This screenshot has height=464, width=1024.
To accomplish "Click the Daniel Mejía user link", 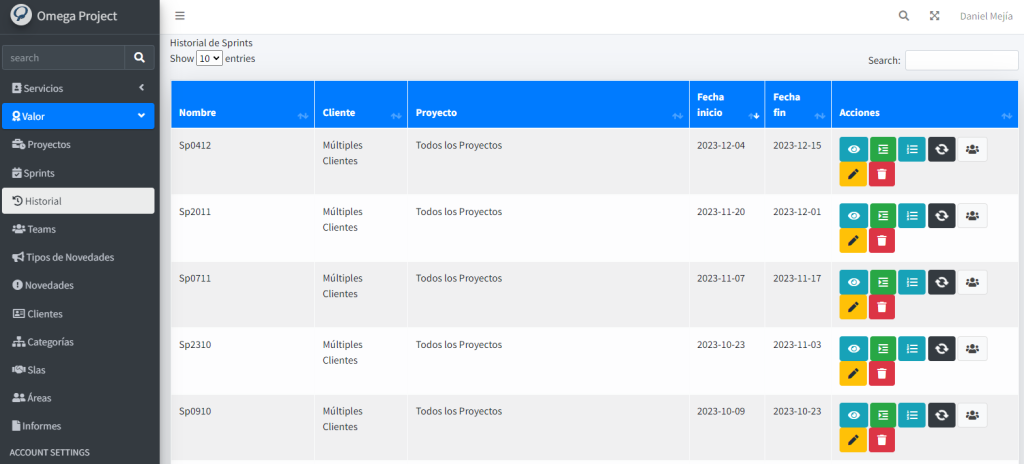I will click(985, 16).
